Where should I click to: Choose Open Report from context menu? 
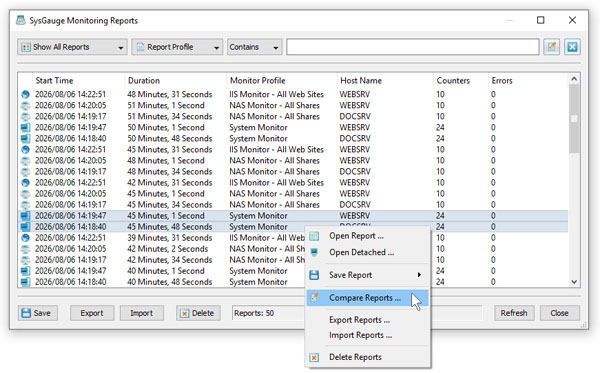click(x=367, y=236)
